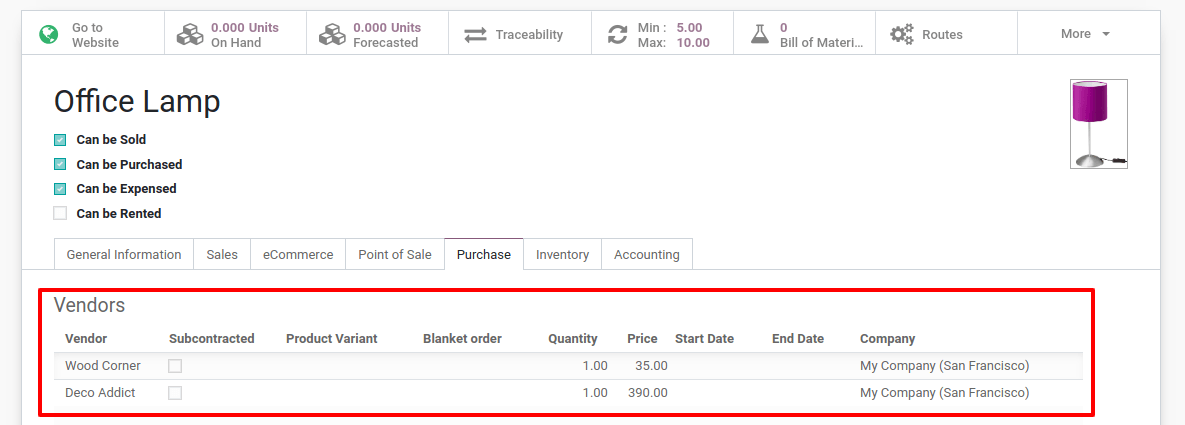Image resolution: width=1185 pixels, height=425 pixels.
Task: Click the Routes gears icon
Action: pos(902,35)
